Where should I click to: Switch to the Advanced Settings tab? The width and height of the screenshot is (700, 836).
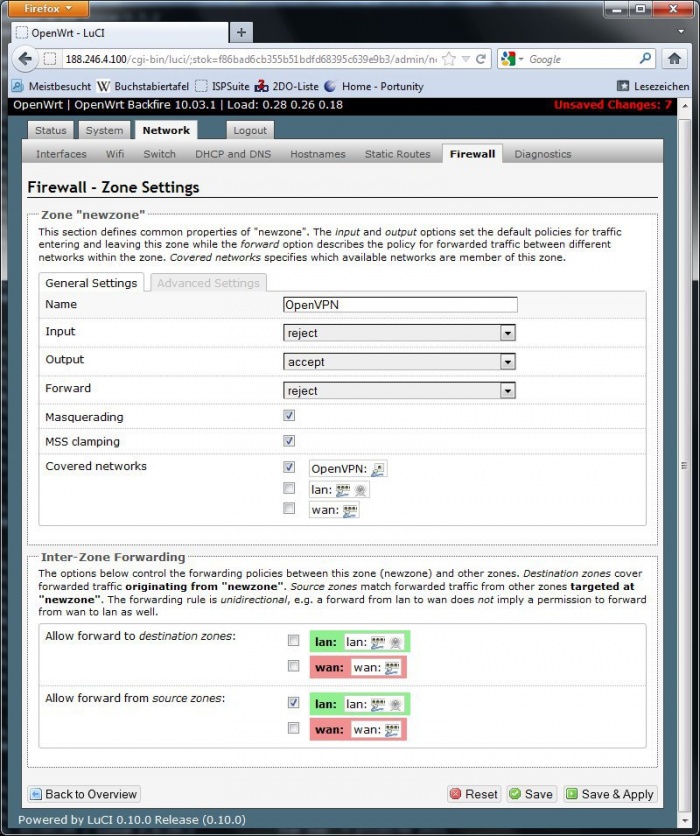(208, 283)
